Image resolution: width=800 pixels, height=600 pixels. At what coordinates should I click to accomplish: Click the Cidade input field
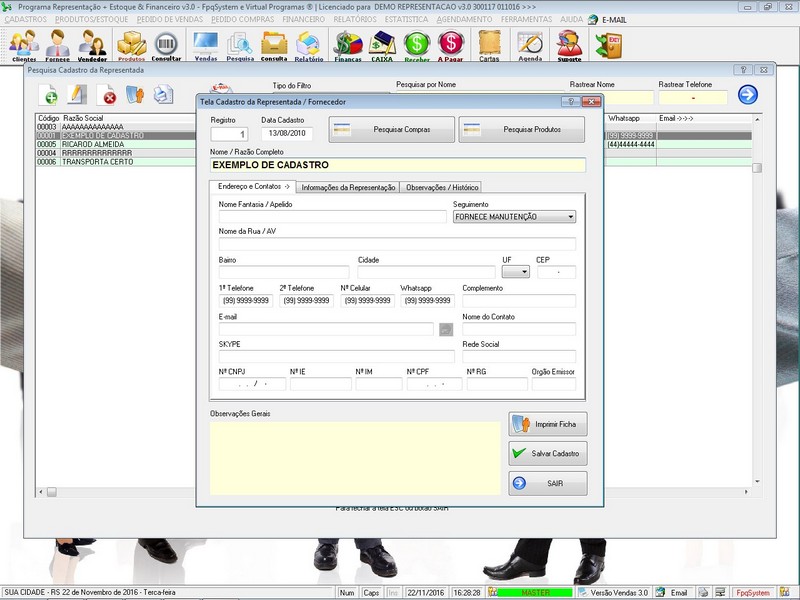[x=427, y=272]
